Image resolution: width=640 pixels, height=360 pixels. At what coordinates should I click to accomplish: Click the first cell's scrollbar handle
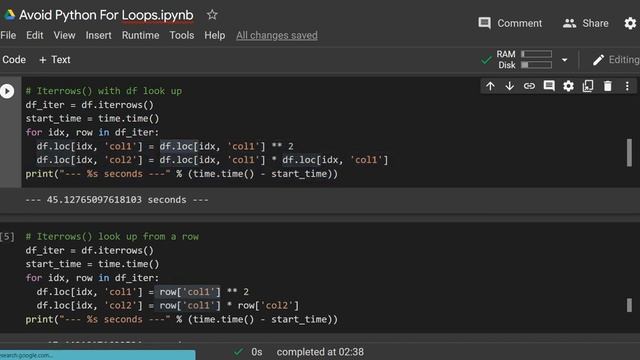(629, 153)
